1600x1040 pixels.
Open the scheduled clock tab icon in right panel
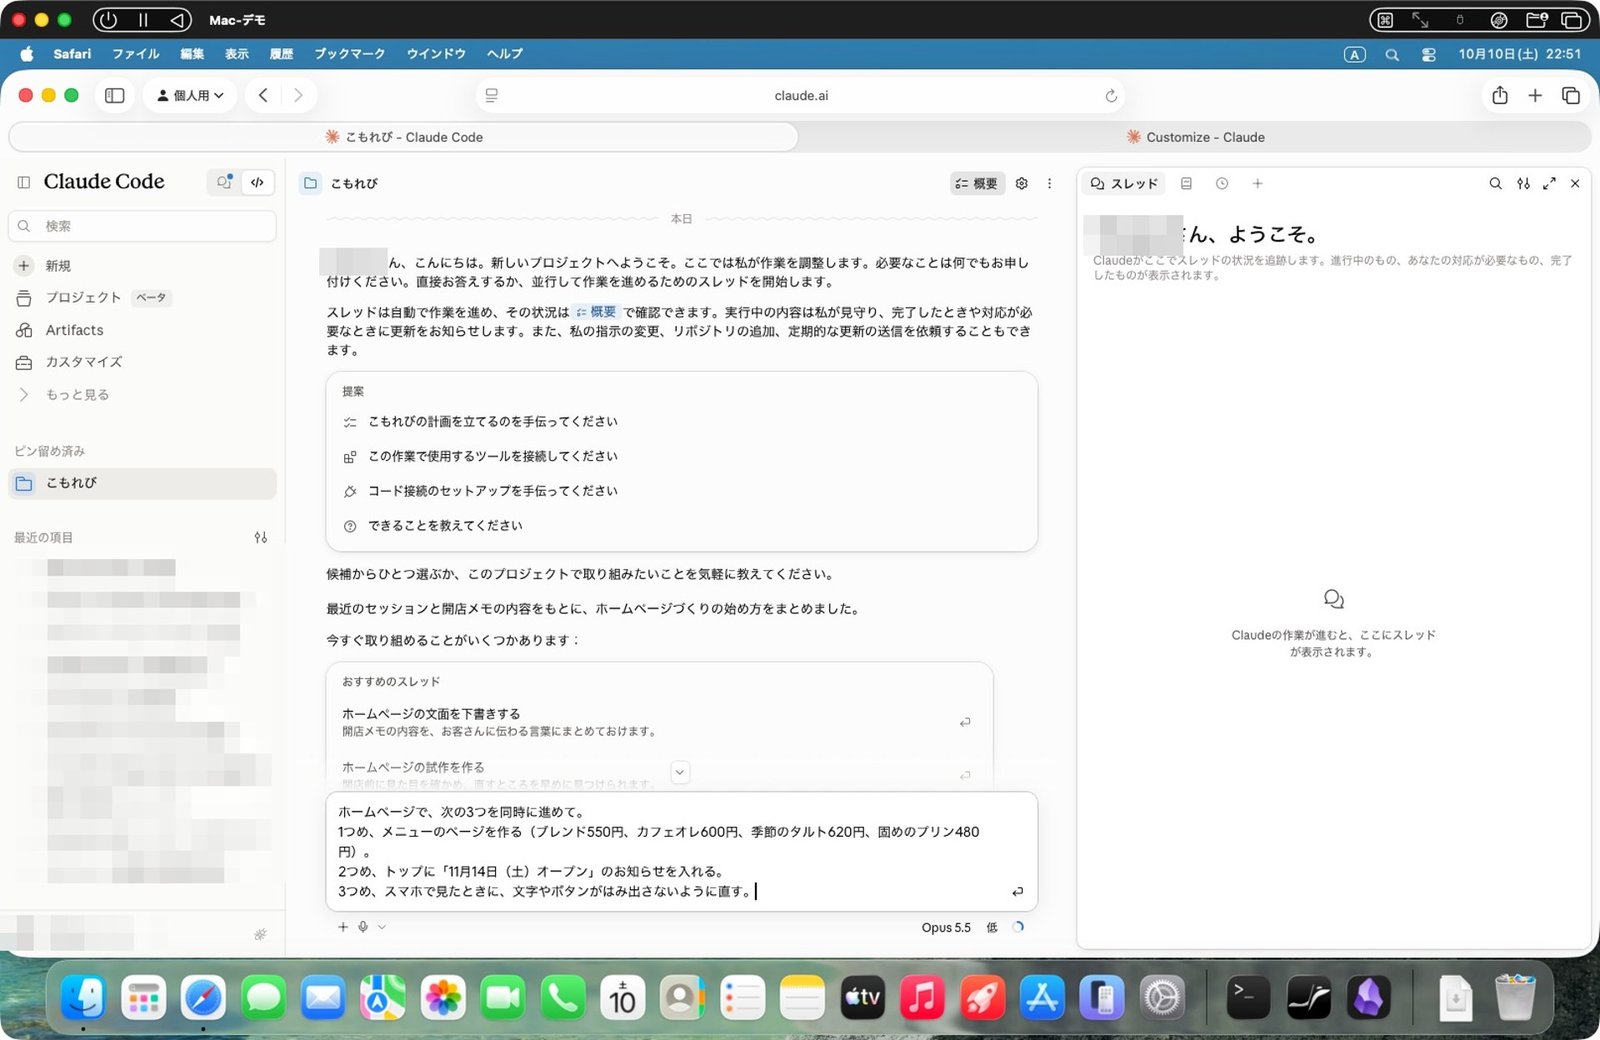pos(1222,183)
